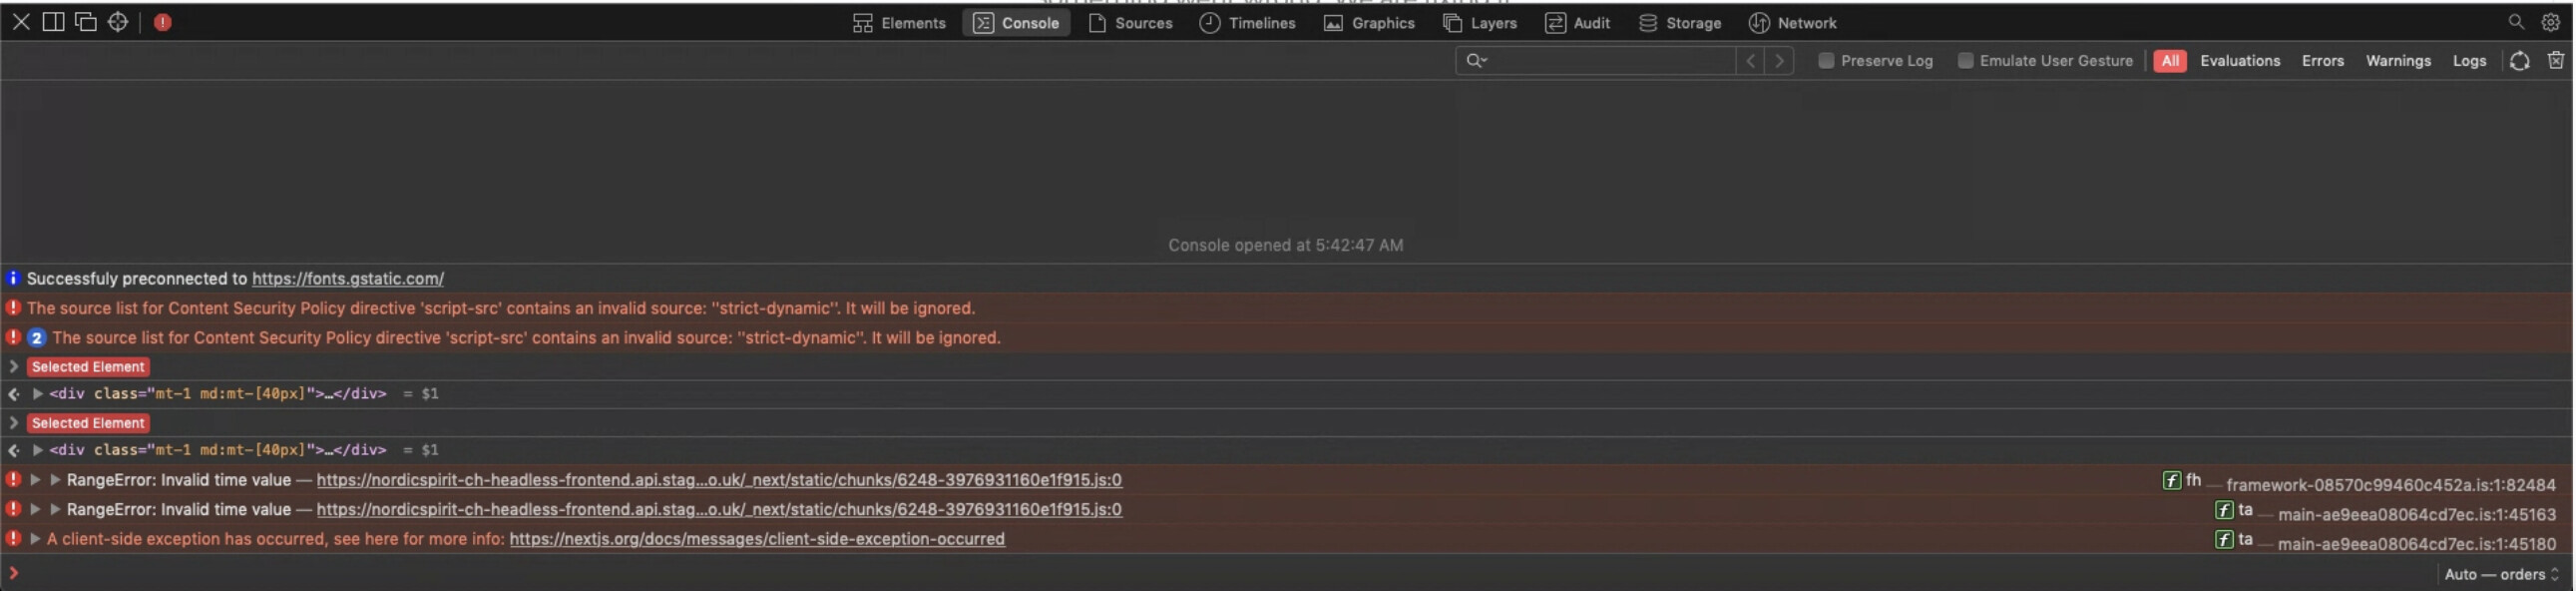Screen dimensions: 2576x591
Task: Click the reload page icon in console bar
Action: pos(2521,61)
